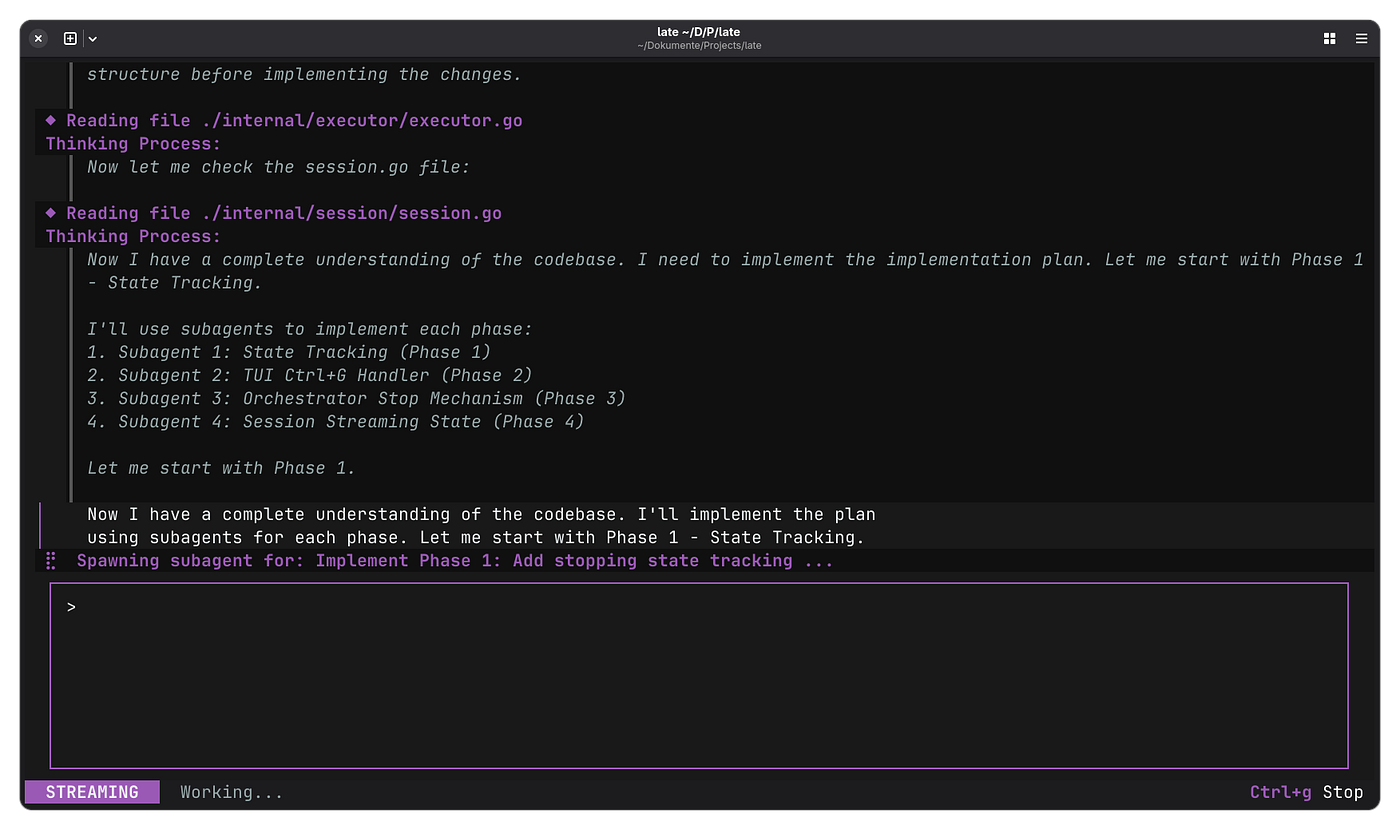The width and height of the screenshot is (1400, 830).
Task: Click 'Now let me check the session.go file' text
Action: pyautogui.click(x=278, y=167)
